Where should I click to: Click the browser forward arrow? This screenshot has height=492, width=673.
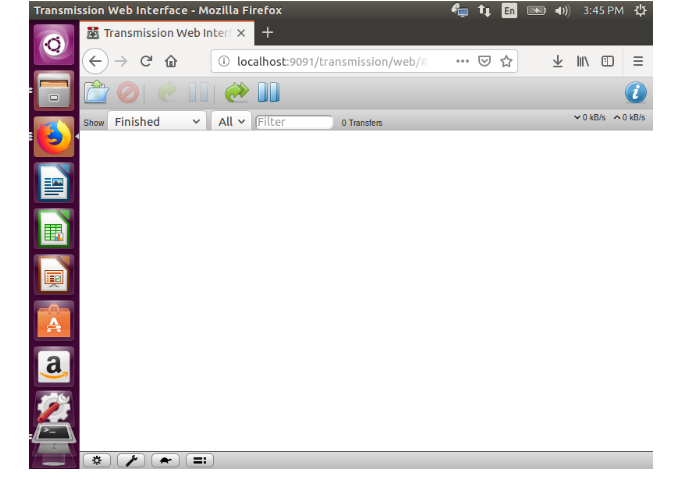[121, 61]
